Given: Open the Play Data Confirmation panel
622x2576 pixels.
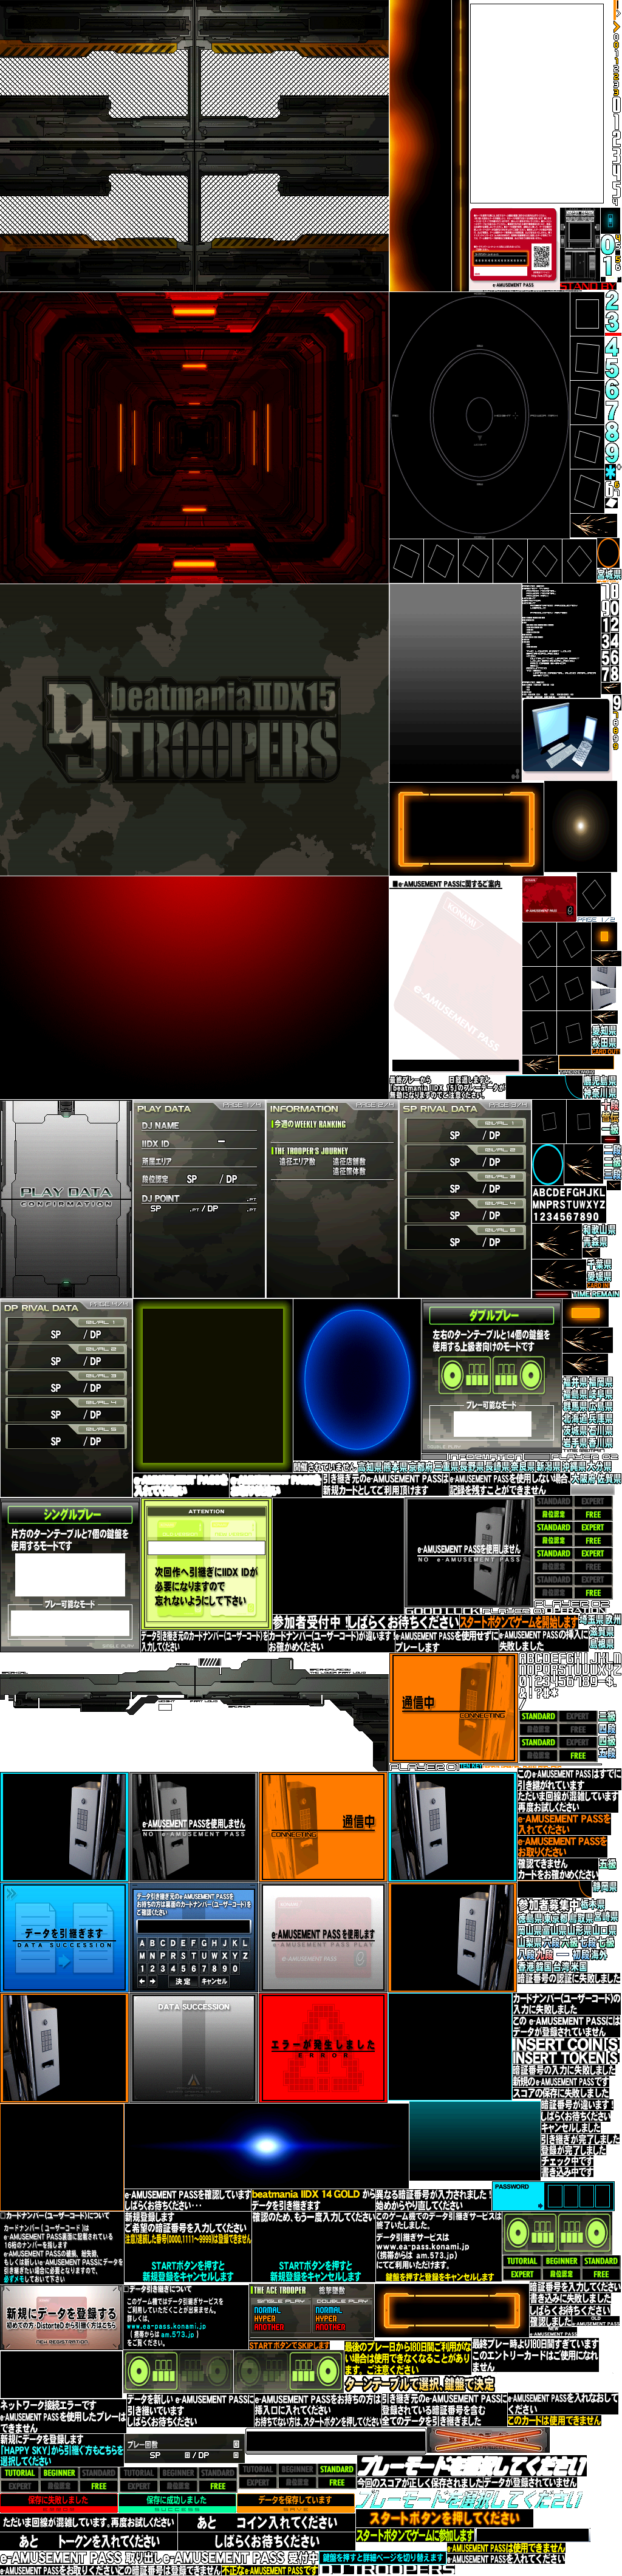Looking at the screenshot, I should tap(66, 1197).
